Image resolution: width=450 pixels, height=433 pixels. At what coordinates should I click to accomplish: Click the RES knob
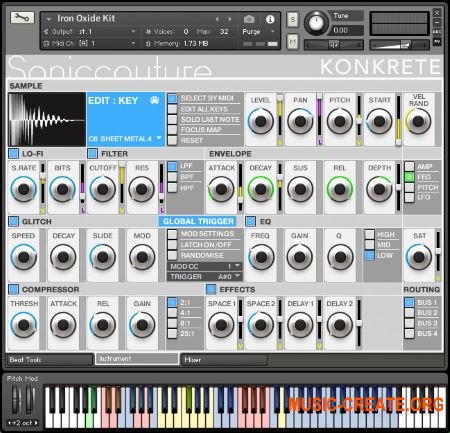[x=142, y=189]
